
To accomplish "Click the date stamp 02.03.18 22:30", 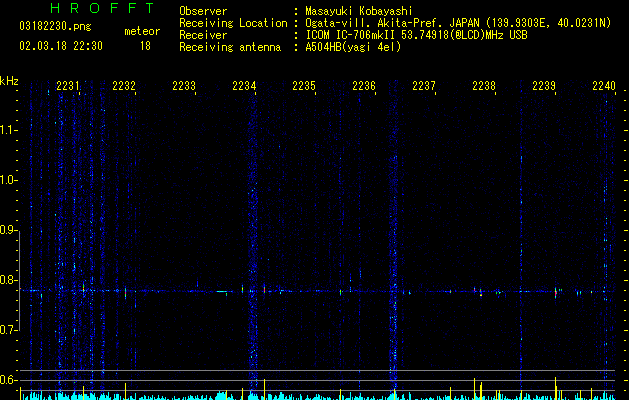I will (61, 46).
